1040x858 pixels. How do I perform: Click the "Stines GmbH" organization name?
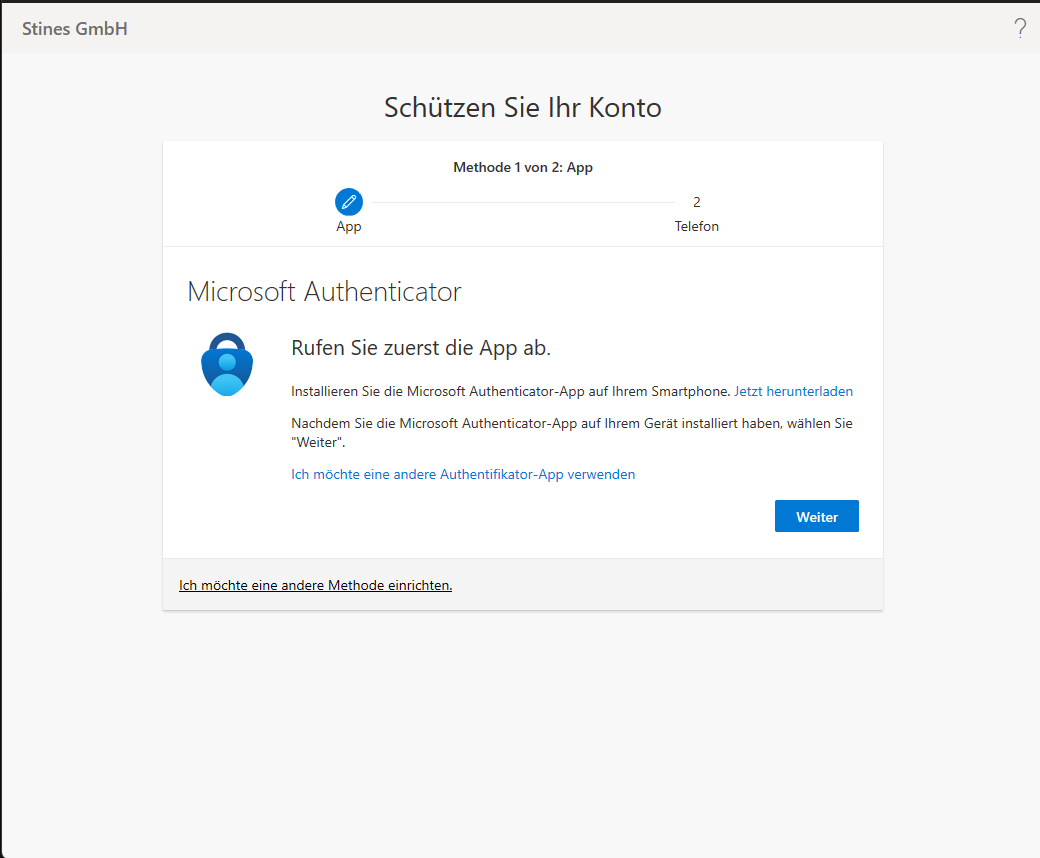pyautogui.click(x=75, y=29)
